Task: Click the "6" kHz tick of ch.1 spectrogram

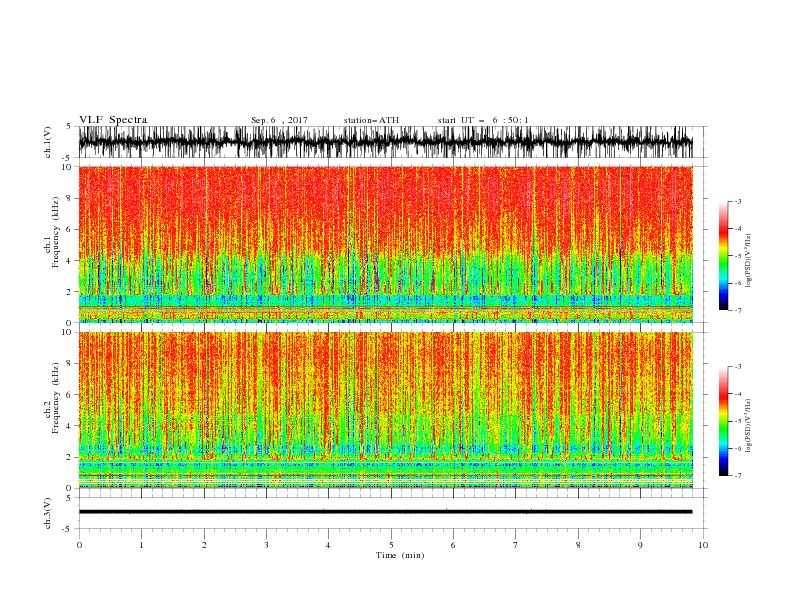Action: (69, 229)
